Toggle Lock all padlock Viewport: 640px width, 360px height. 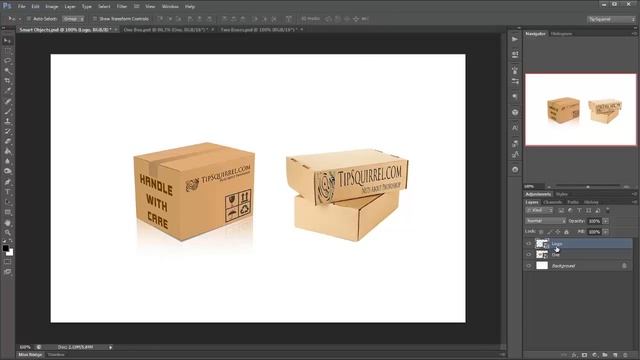coord(566,232)
